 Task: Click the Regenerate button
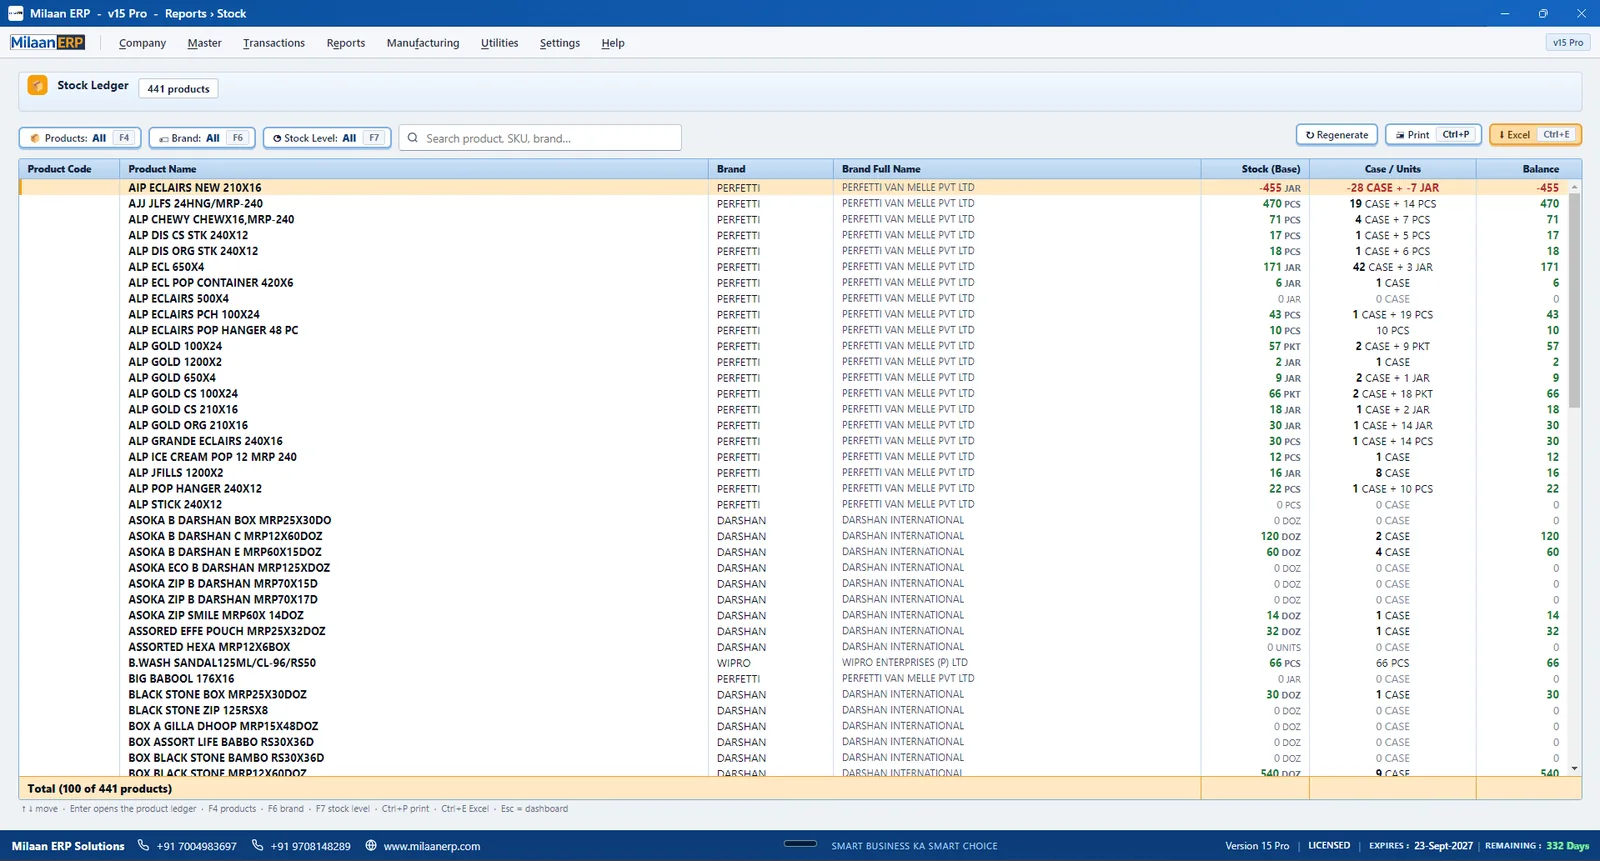coord(1337,135)
